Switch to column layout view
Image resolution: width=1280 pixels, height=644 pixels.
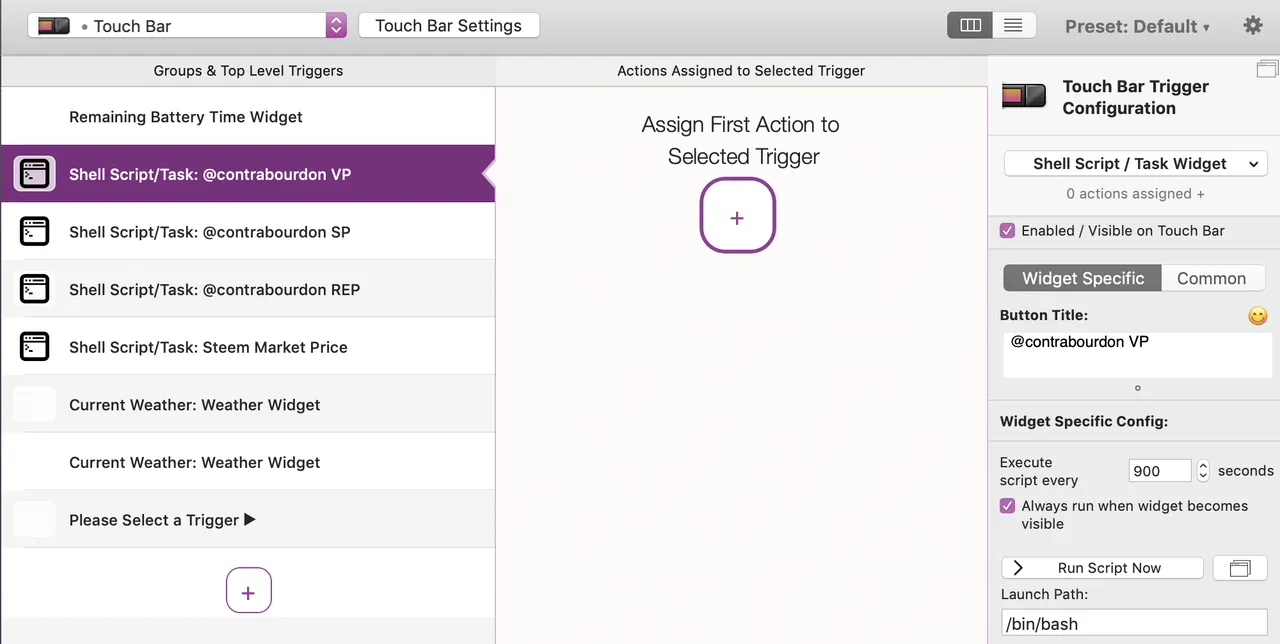(970, 26)
